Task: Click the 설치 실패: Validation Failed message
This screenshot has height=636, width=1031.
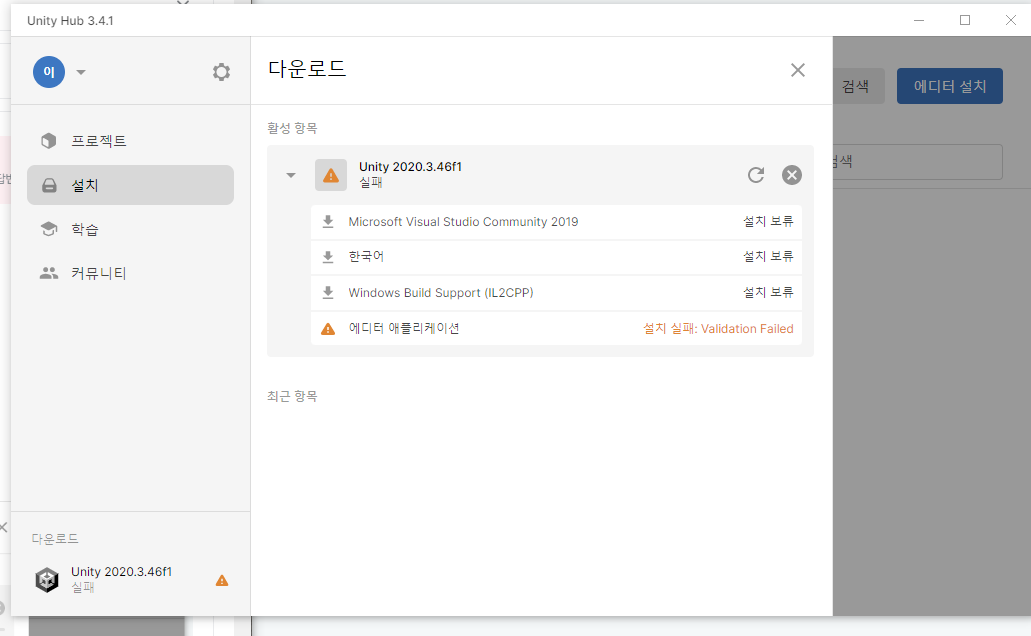Action: pos(718,328)
